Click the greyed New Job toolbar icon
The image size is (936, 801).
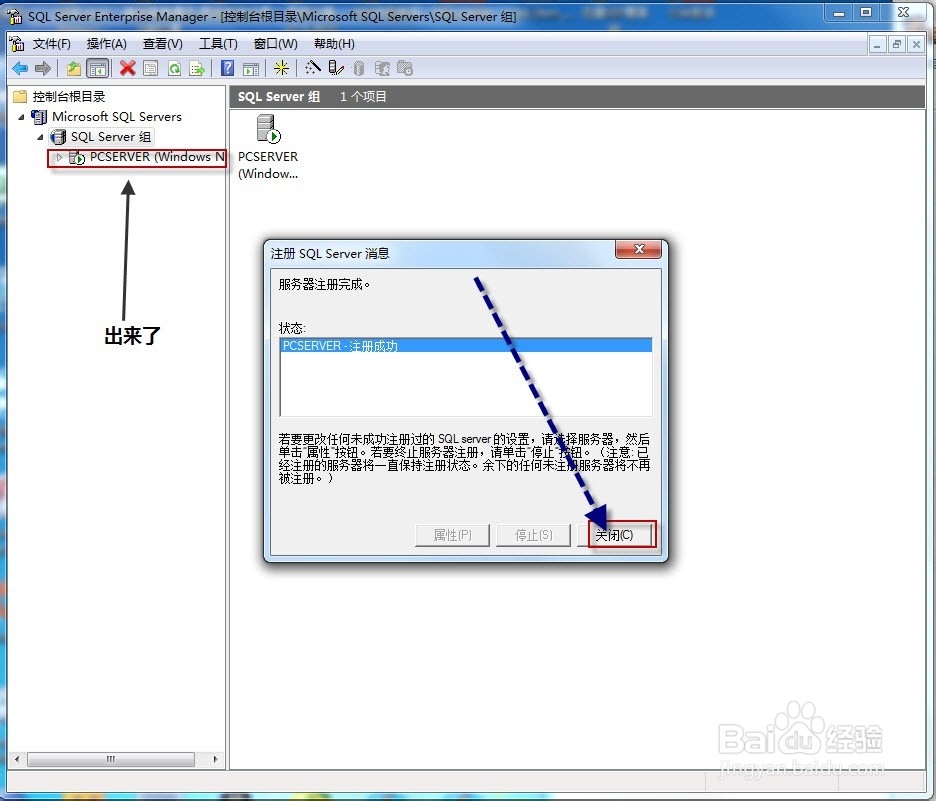click(405, 69)
